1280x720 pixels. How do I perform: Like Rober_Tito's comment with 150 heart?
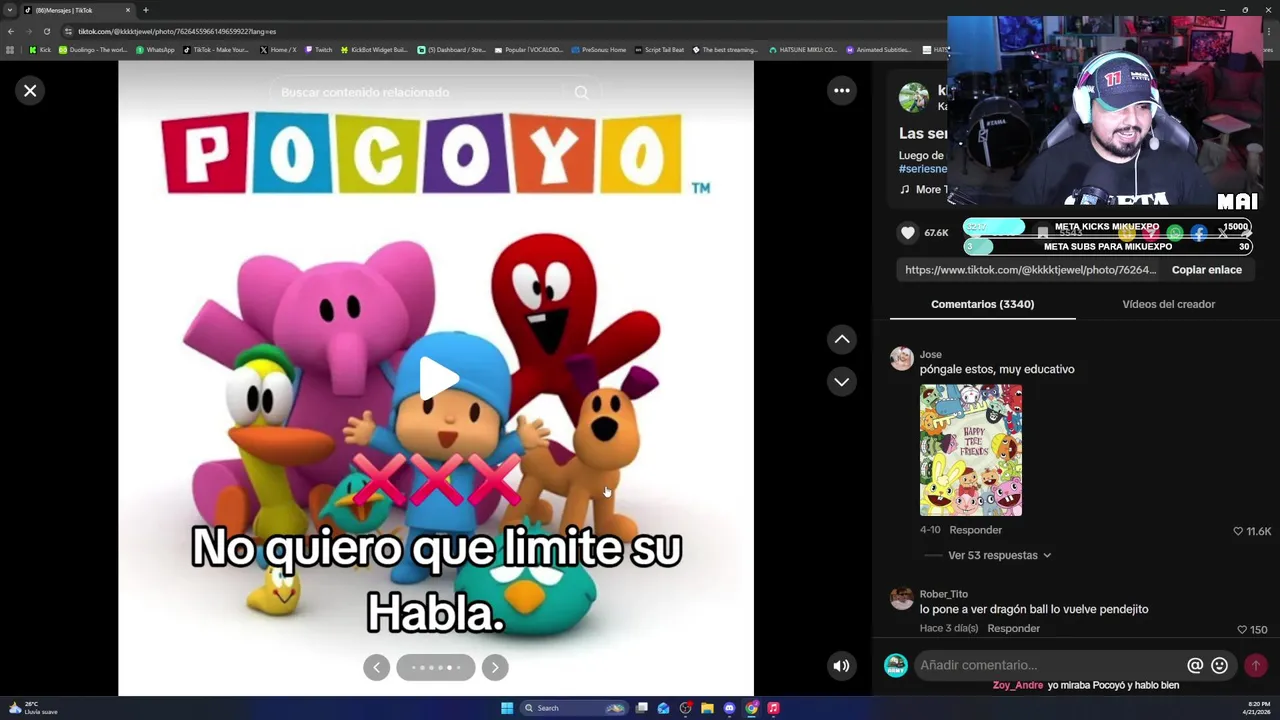pyautogui.click(x=1241, y=629)
